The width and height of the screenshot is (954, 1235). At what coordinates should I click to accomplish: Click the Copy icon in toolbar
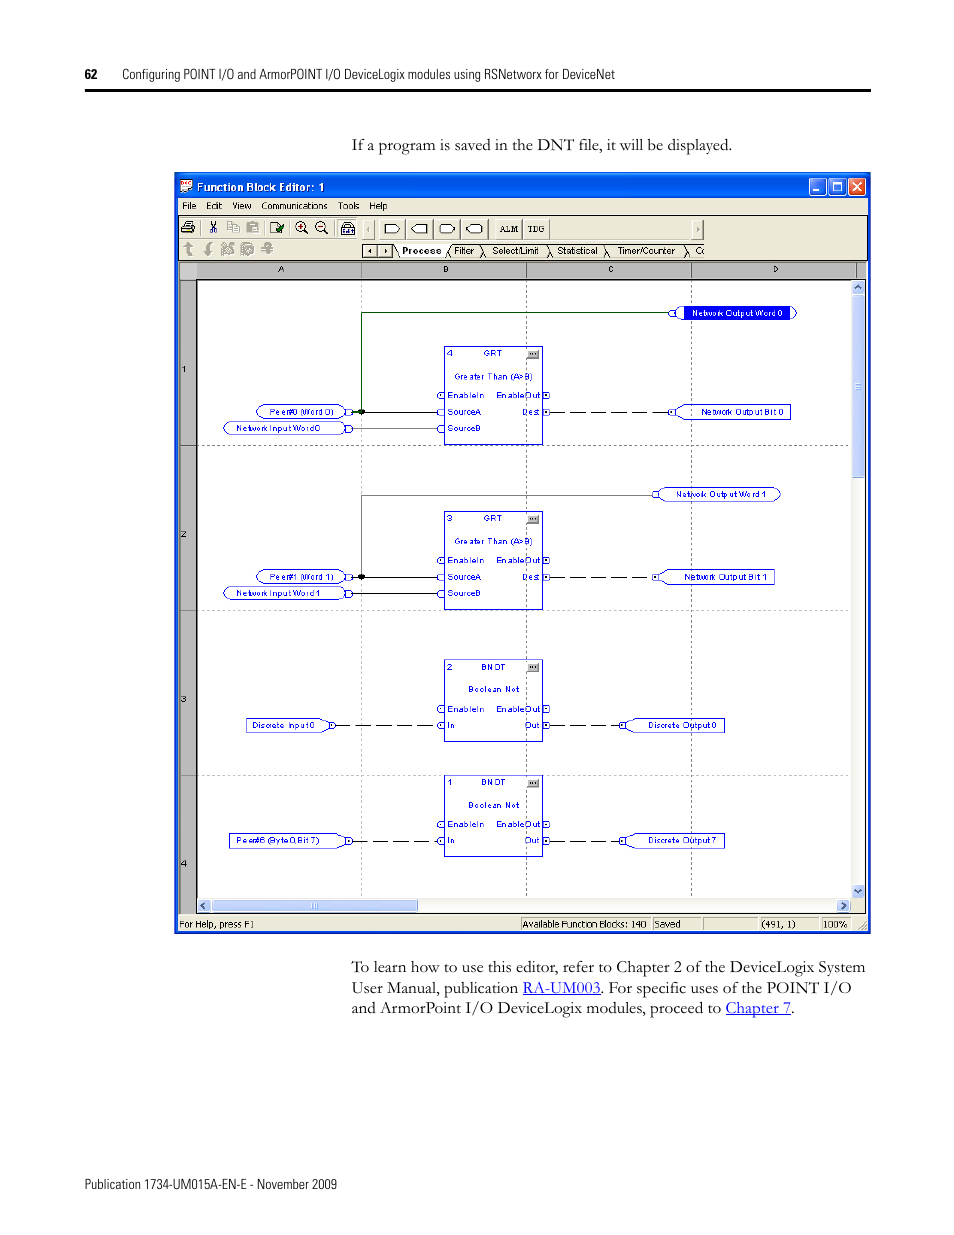click(233, 228)
